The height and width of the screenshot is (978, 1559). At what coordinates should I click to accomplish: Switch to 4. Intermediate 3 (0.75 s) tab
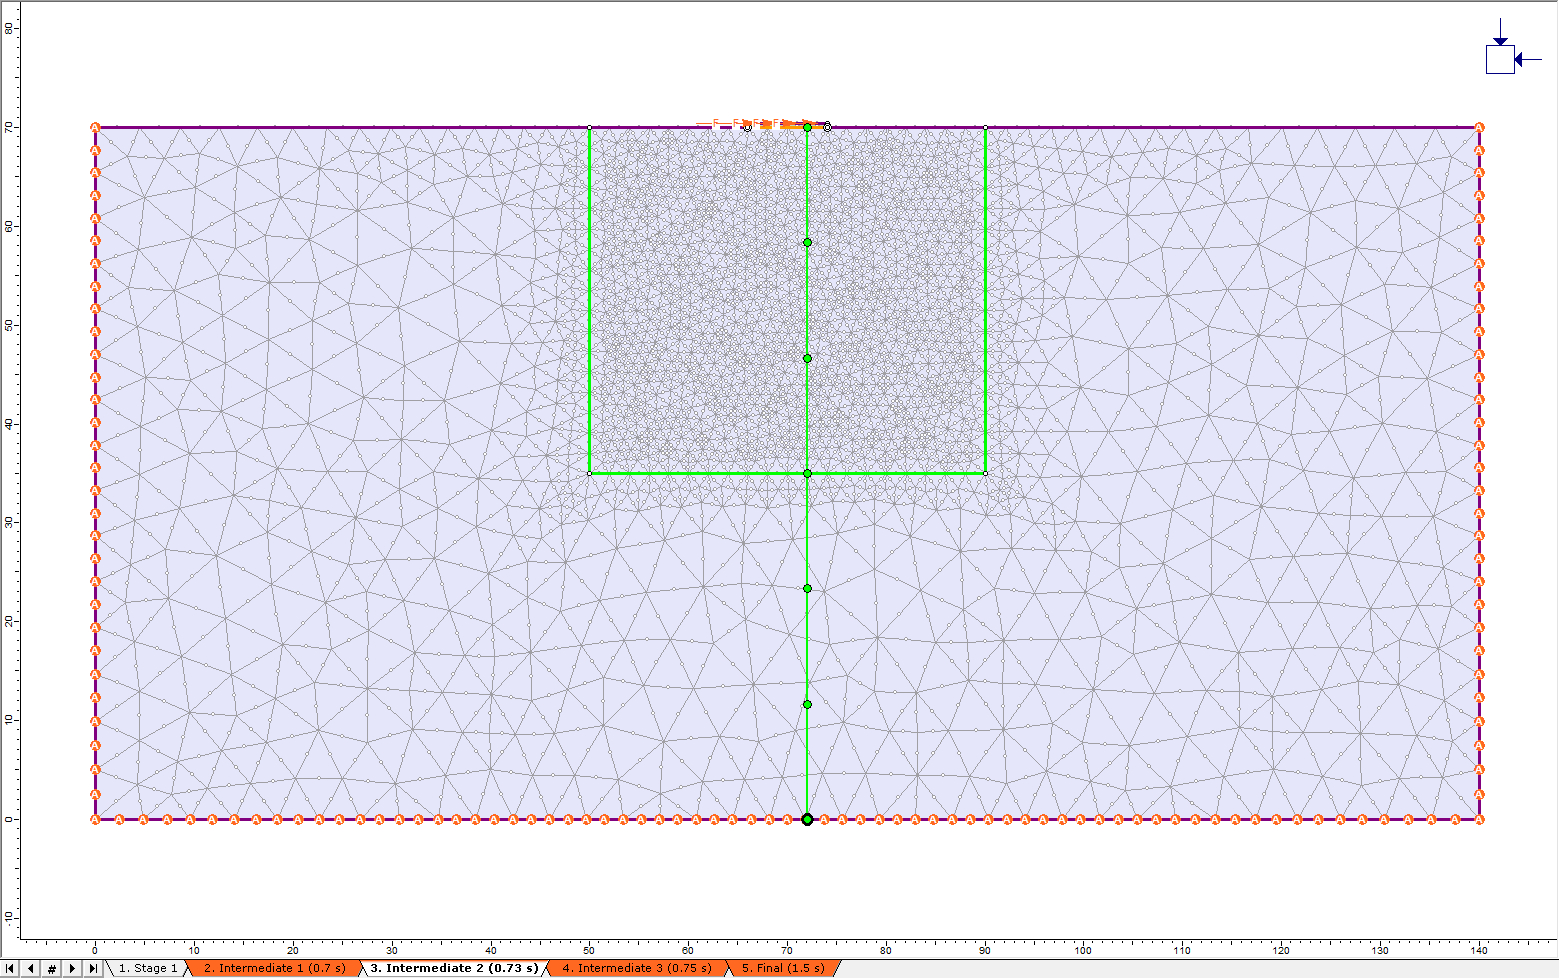(x=636, y=968)
